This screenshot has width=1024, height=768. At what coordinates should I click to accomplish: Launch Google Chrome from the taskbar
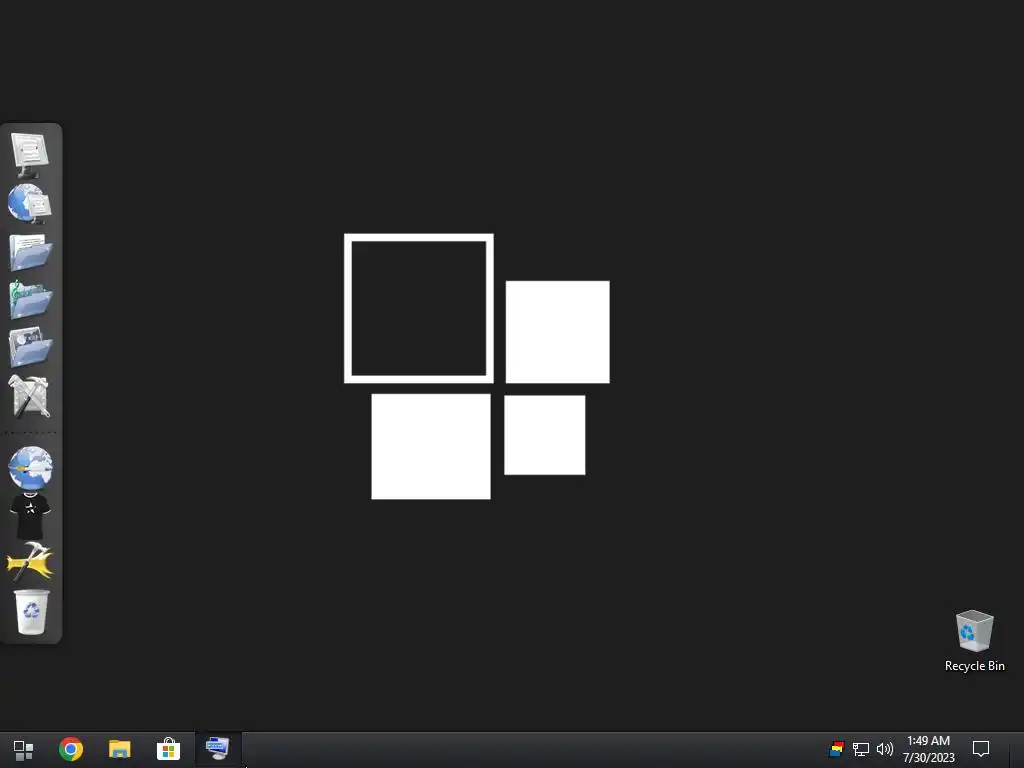coord(71,749)
